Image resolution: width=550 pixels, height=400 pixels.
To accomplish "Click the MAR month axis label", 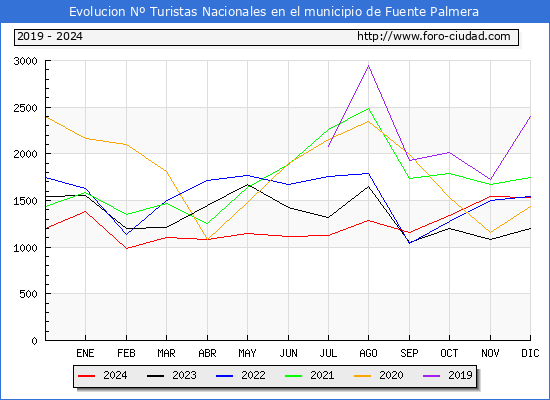I will point(166,353).
